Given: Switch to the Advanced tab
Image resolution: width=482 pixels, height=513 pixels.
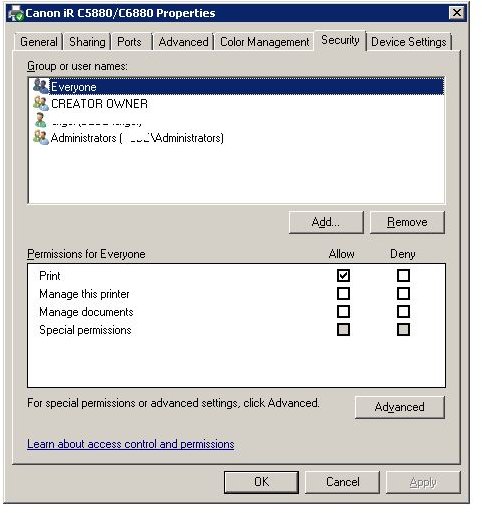Looking at the screenshot, I should [x=183, y=42].
